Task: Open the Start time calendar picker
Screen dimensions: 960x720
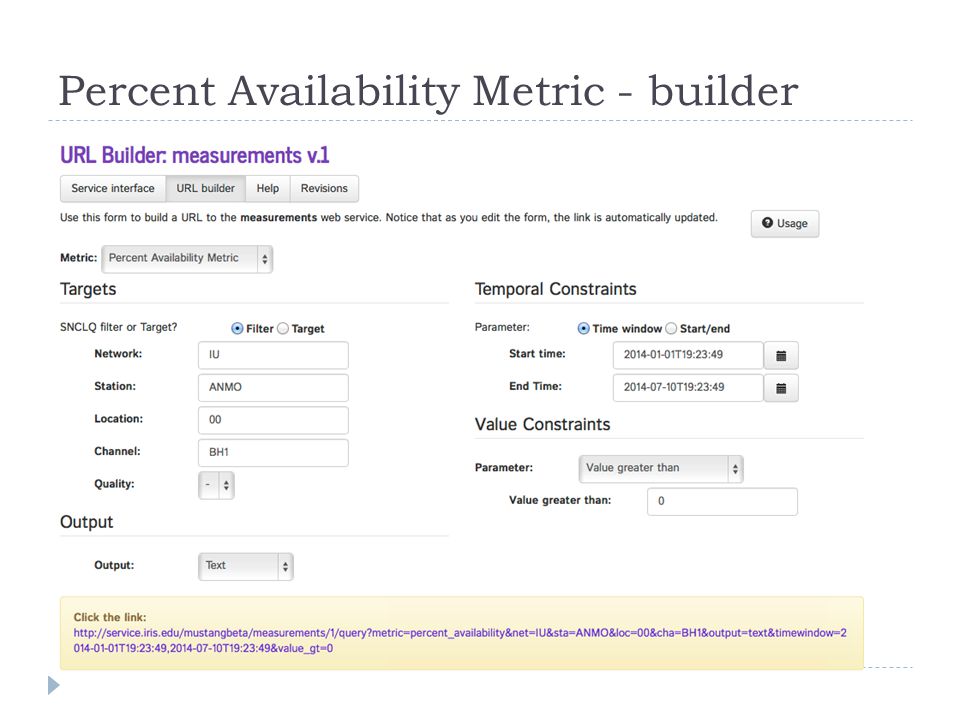Action: pyautogui.click(x=781, y=356)
